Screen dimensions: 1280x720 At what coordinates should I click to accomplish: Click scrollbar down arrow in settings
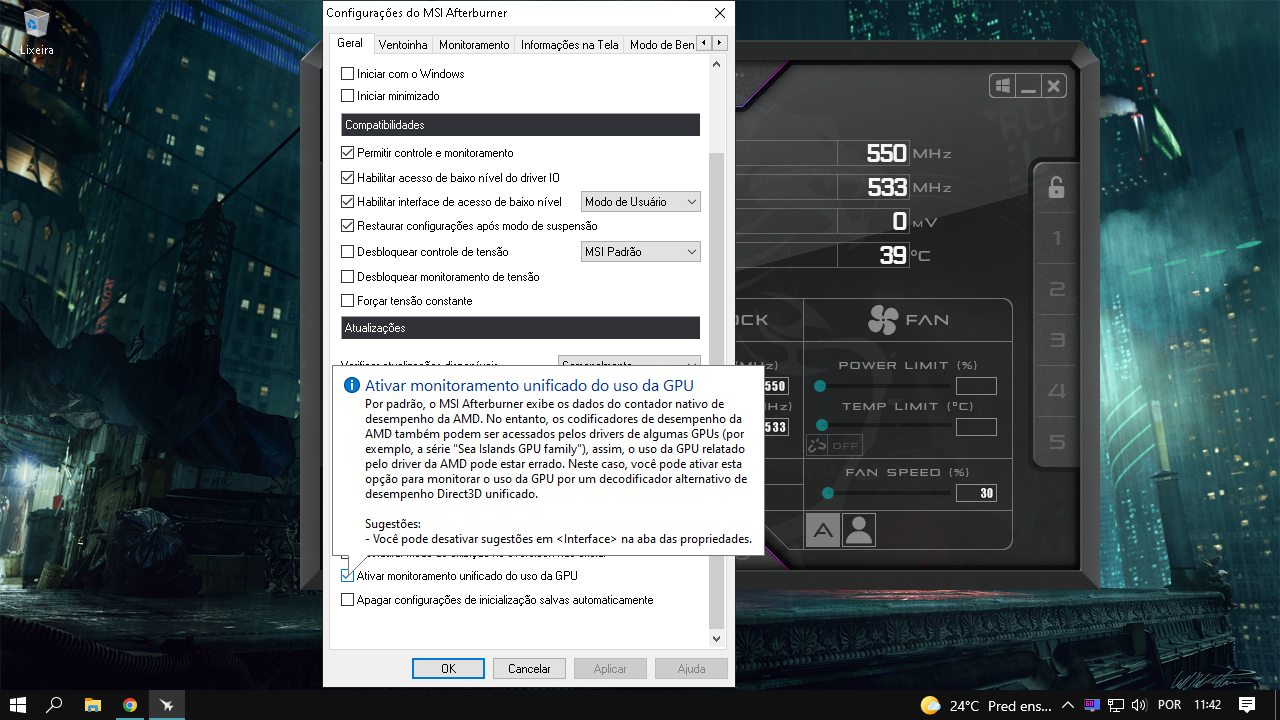click(x=716, y=638)
